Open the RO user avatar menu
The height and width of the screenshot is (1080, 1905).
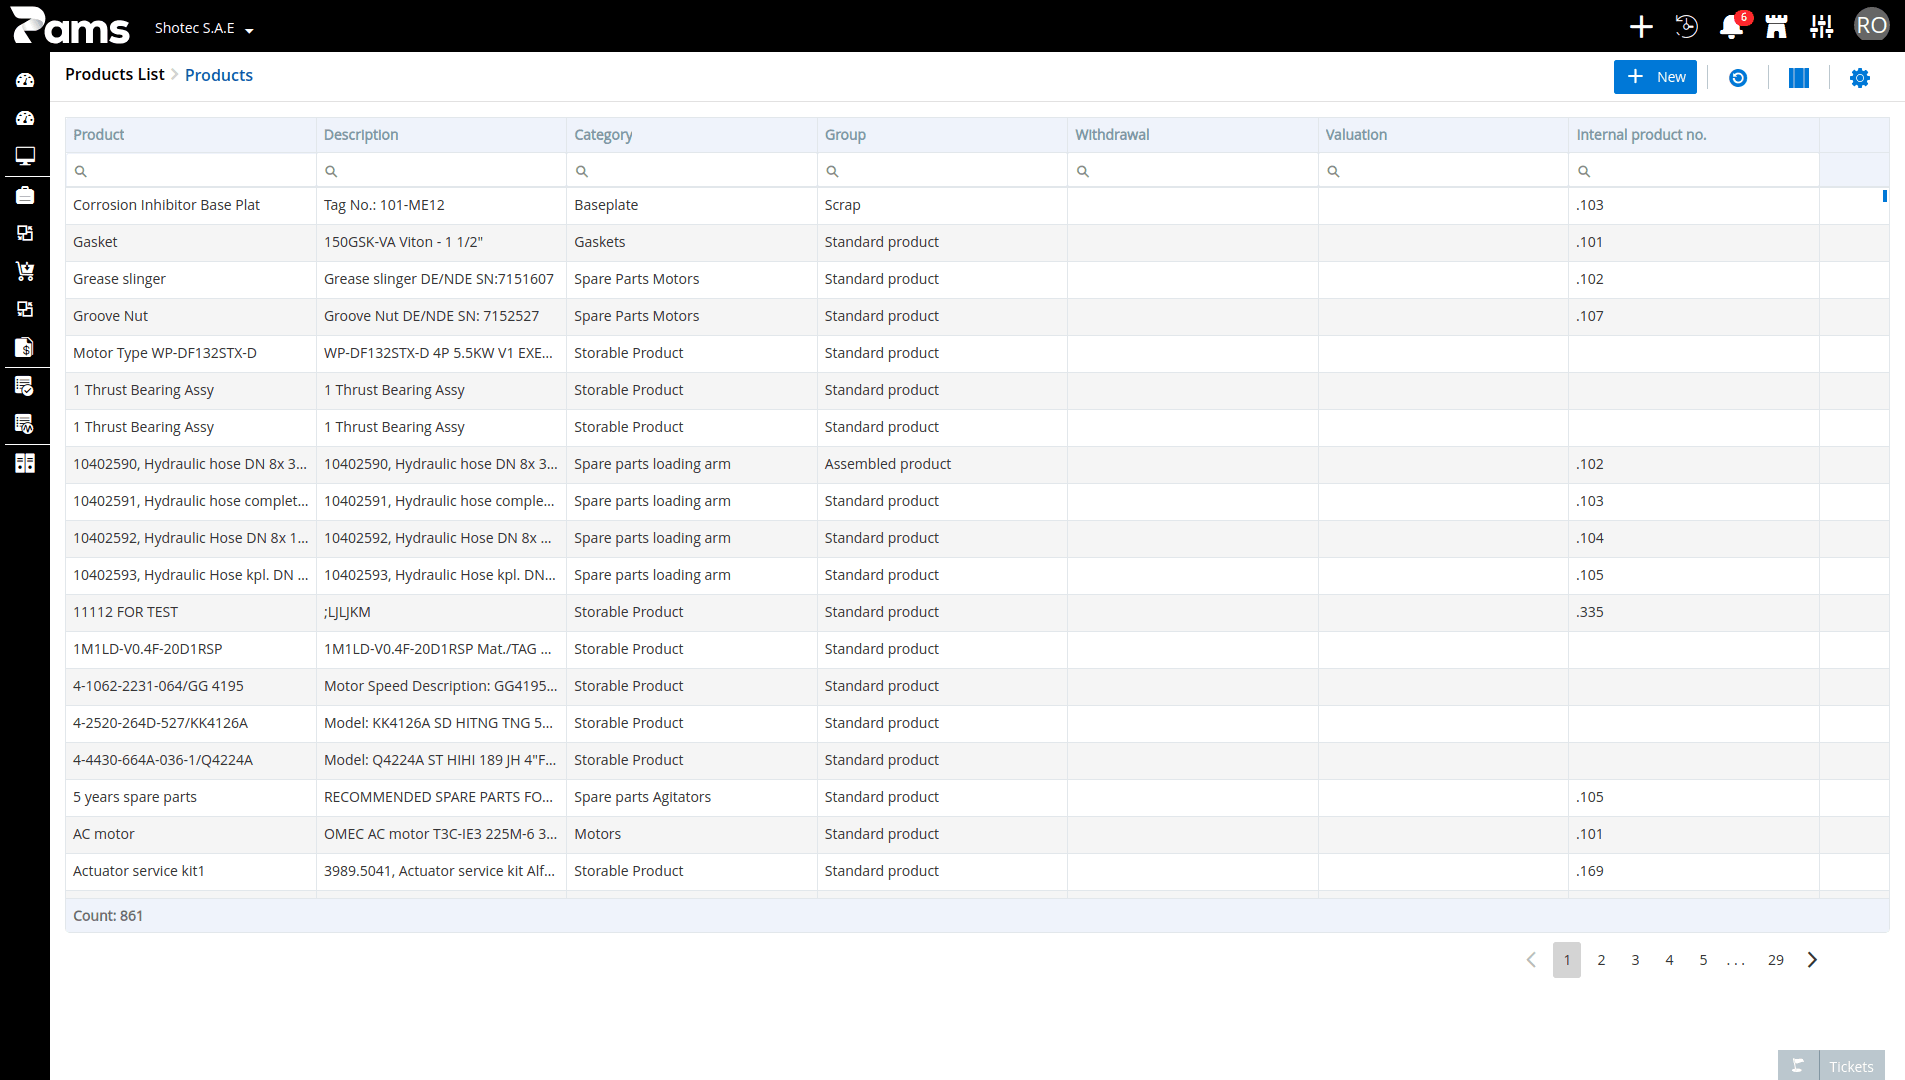pyautogui.click(x=1871, y=26)
